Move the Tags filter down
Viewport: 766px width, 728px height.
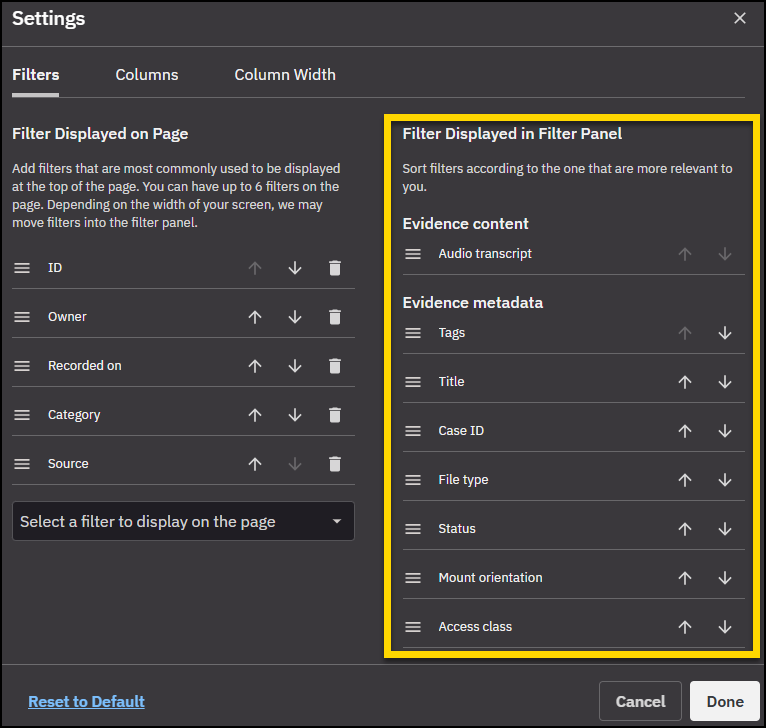725,333
